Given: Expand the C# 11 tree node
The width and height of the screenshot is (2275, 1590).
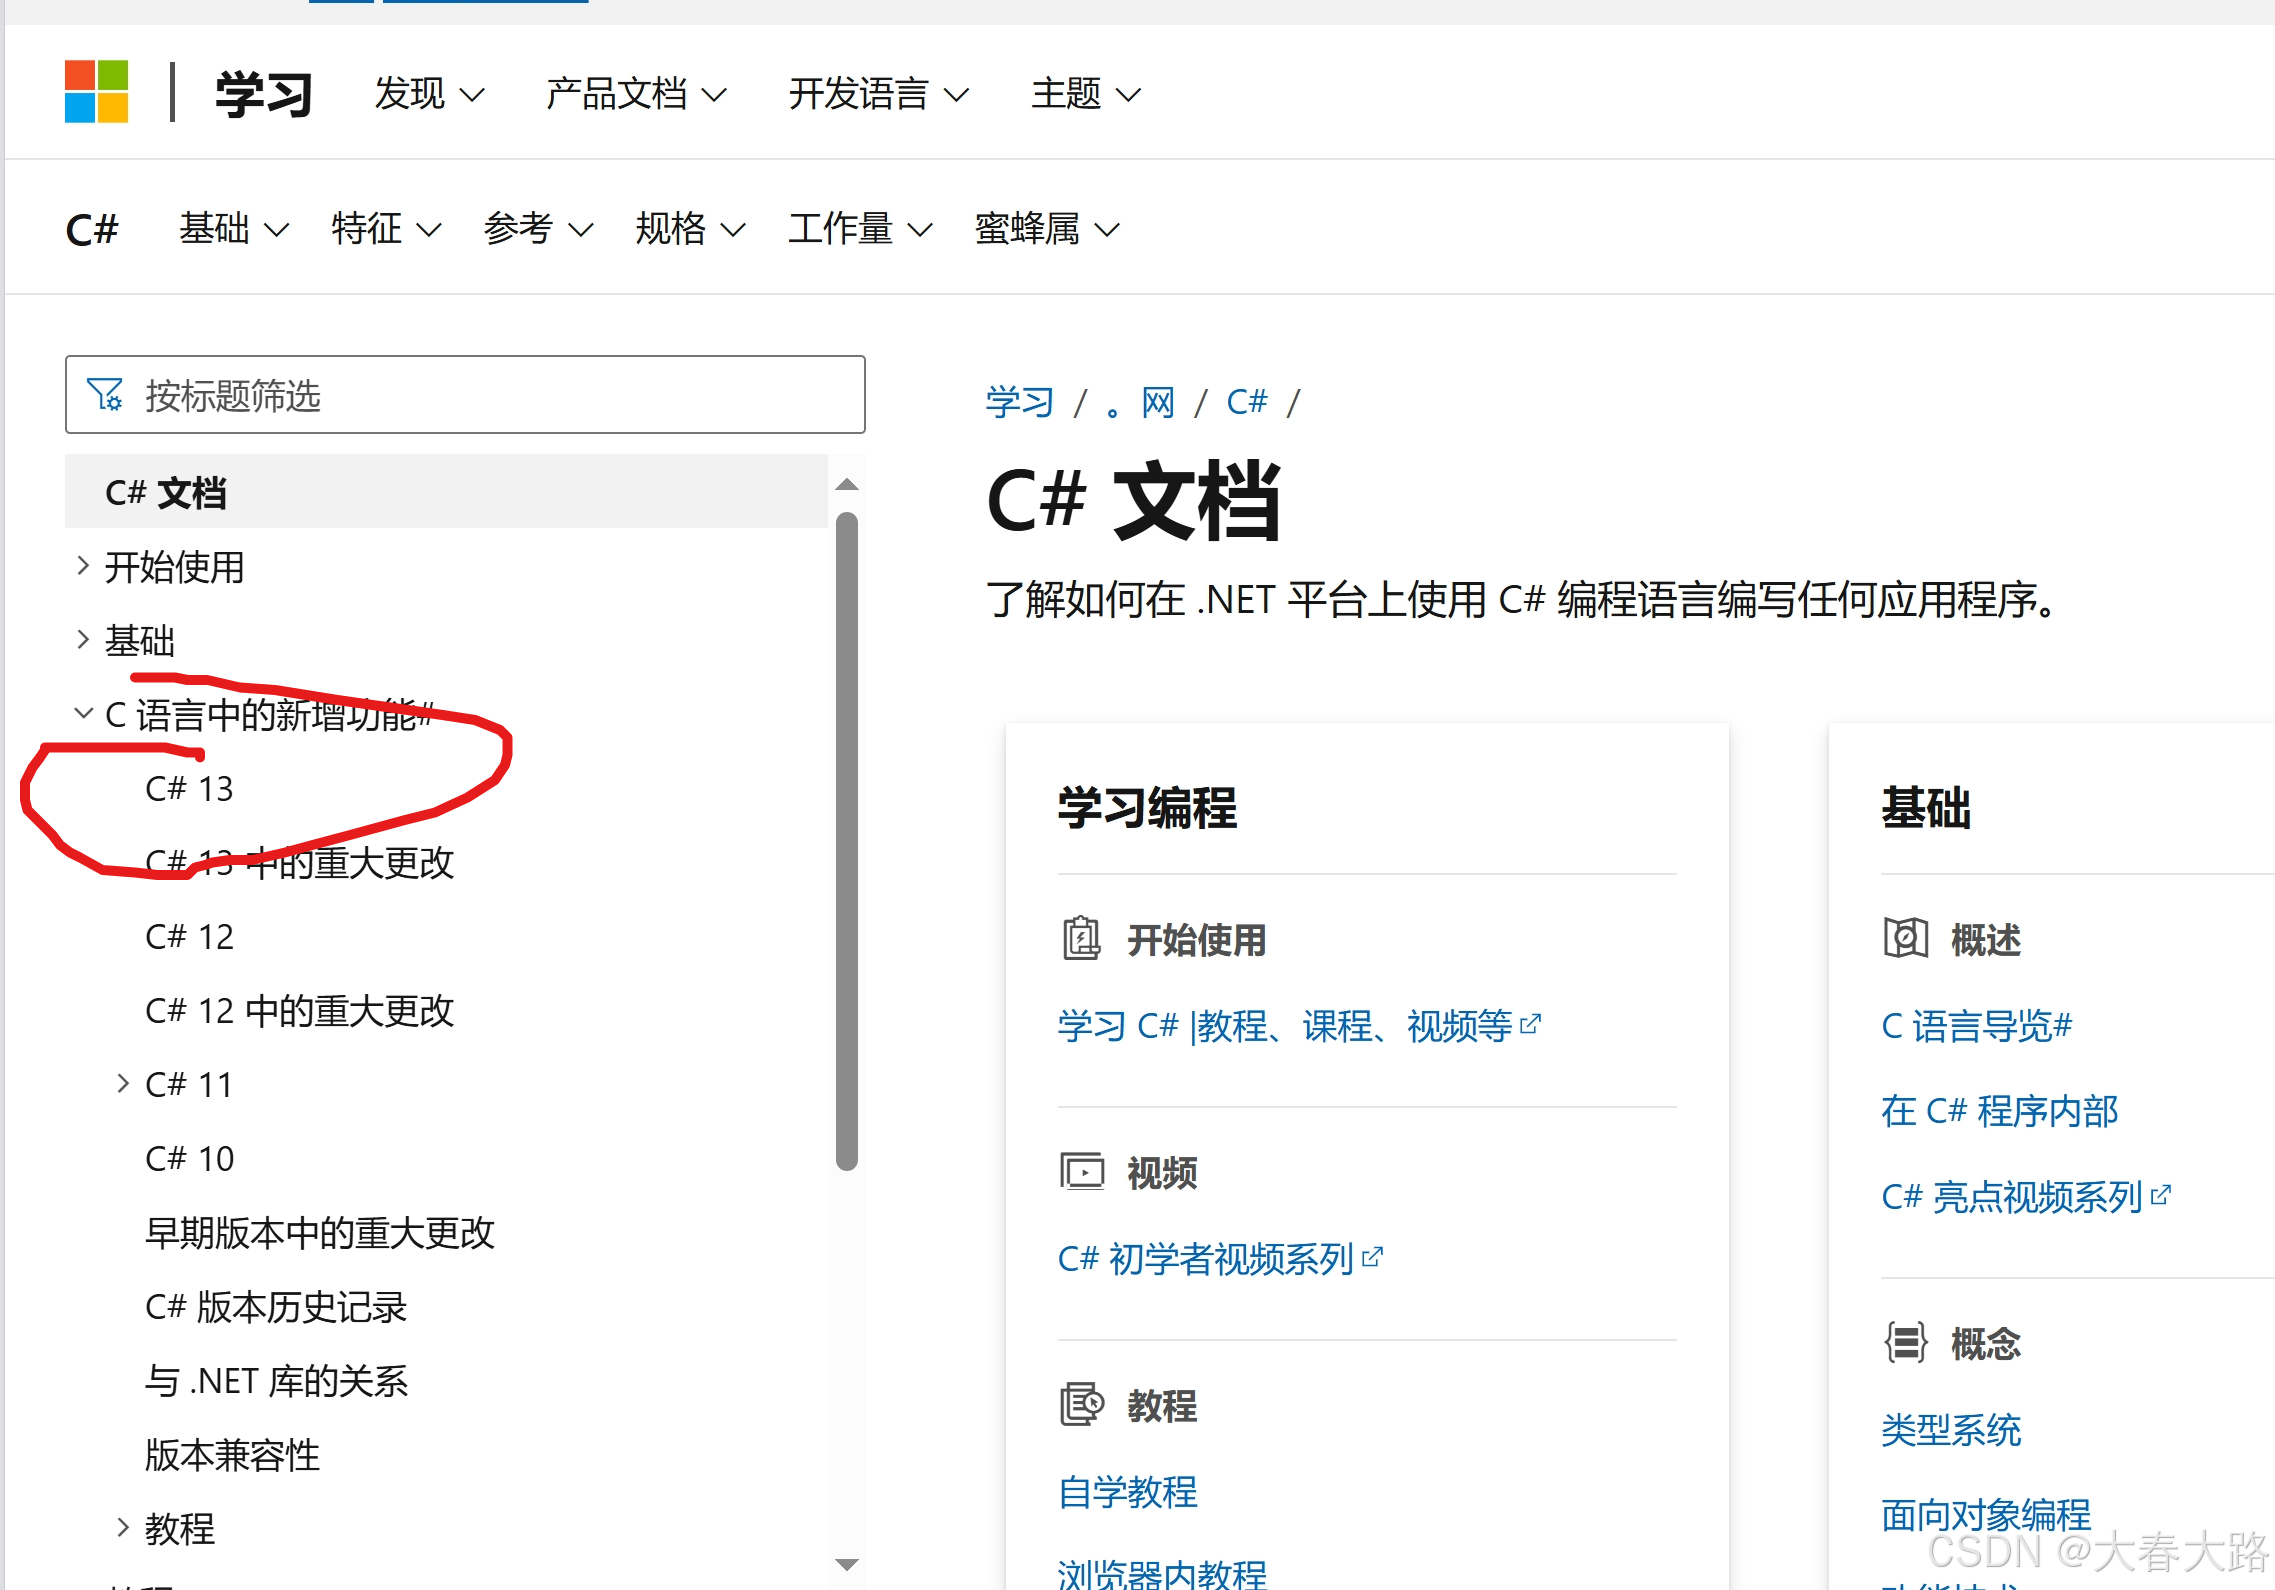Looking at the screenshot, I should point(123,1083).
